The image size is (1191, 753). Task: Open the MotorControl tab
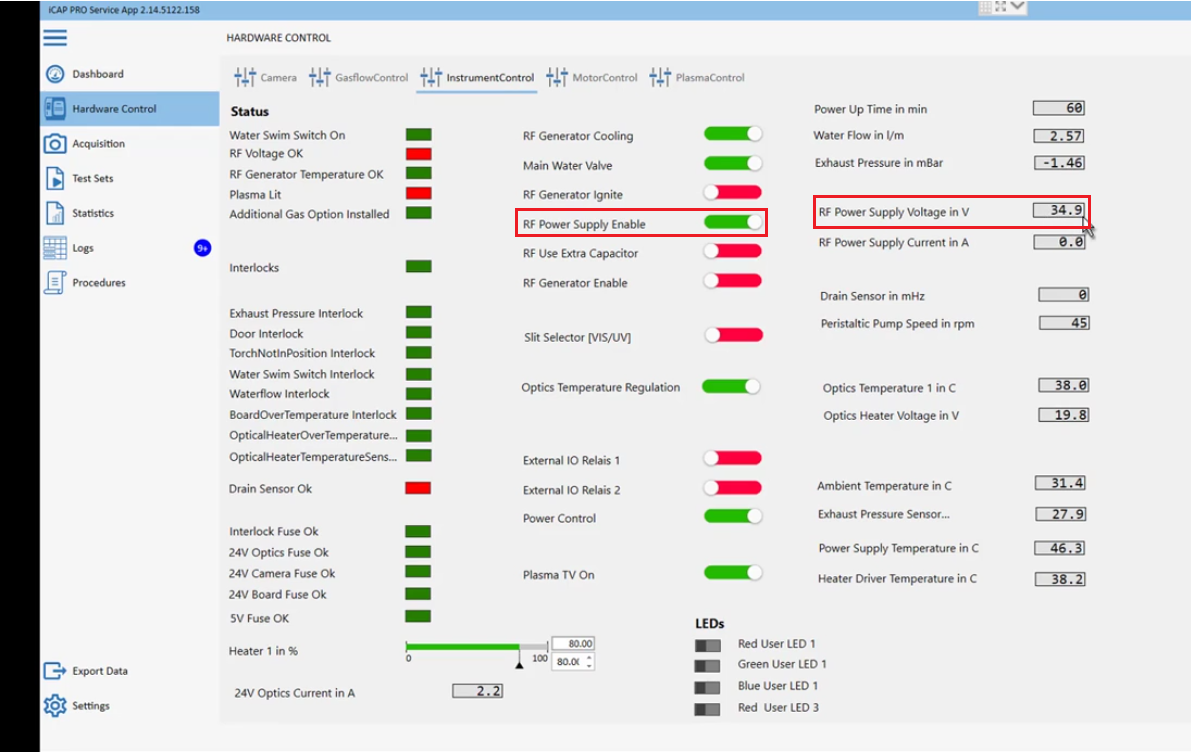(x=592, y=78)
